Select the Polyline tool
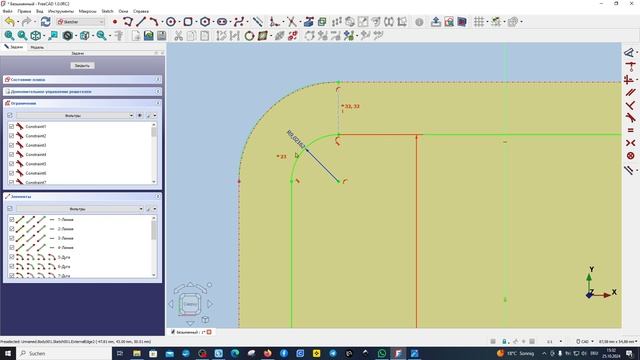The height and width of the screenshot is (360, 640). (x=128, y=22)
